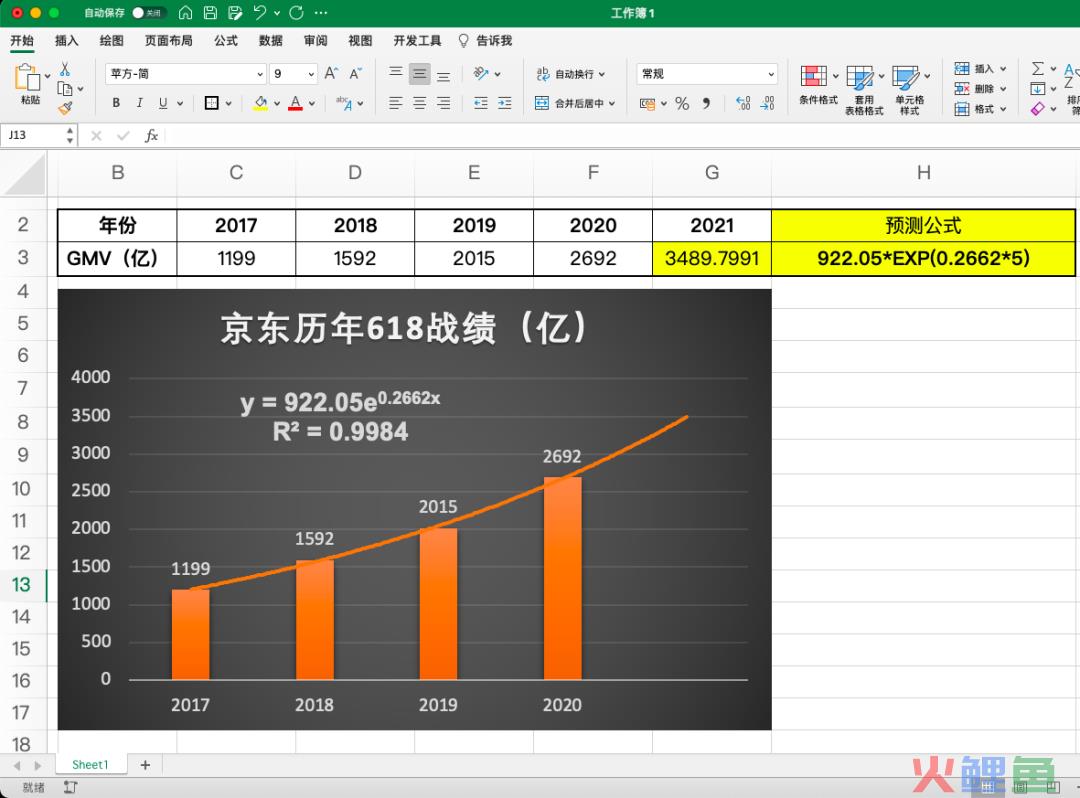Open the 数据 ribbon tab
1080x798 pixels.
tap(271, 41)
